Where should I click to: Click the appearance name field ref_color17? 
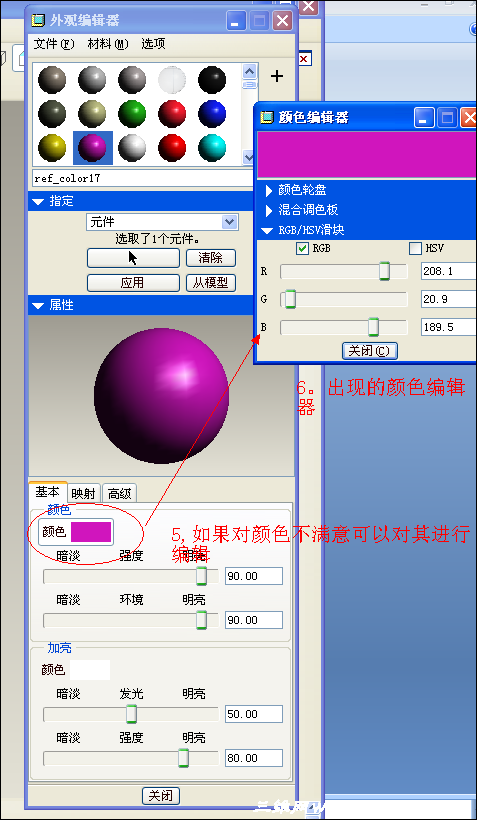143,178
